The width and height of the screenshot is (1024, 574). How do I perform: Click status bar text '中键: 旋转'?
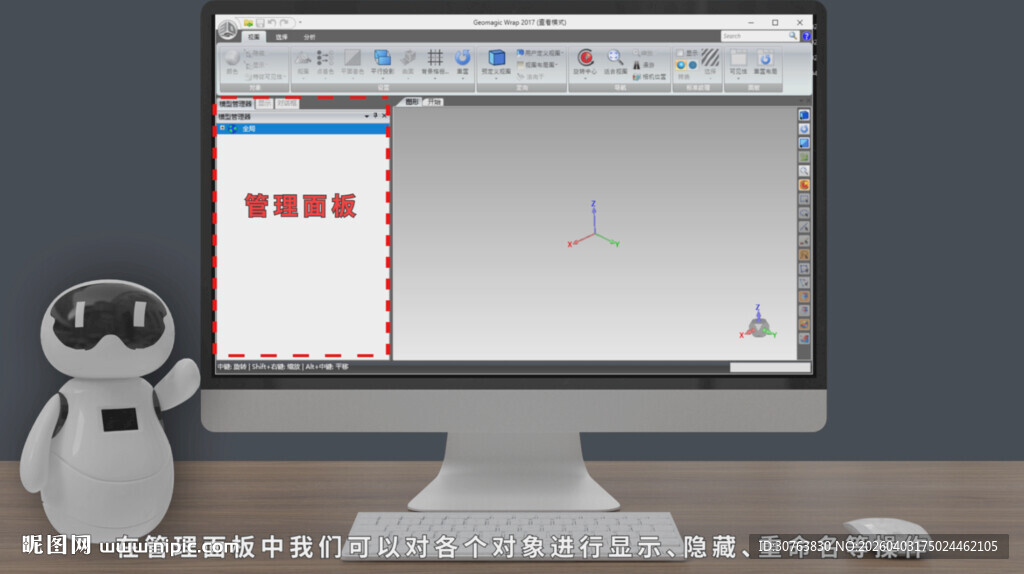pos(232,367)
